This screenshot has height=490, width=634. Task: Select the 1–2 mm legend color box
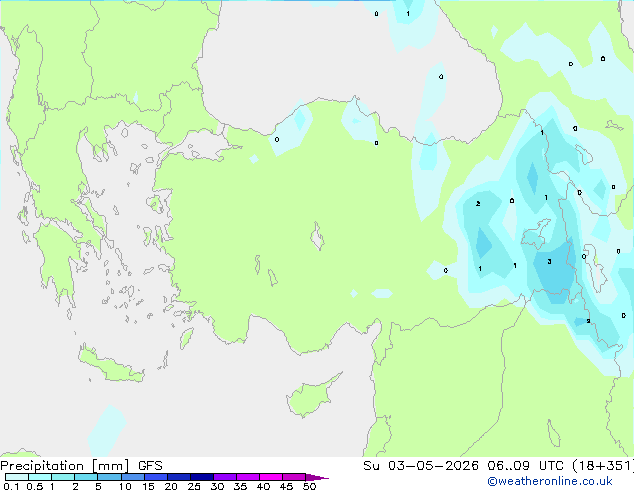point(63,477)
